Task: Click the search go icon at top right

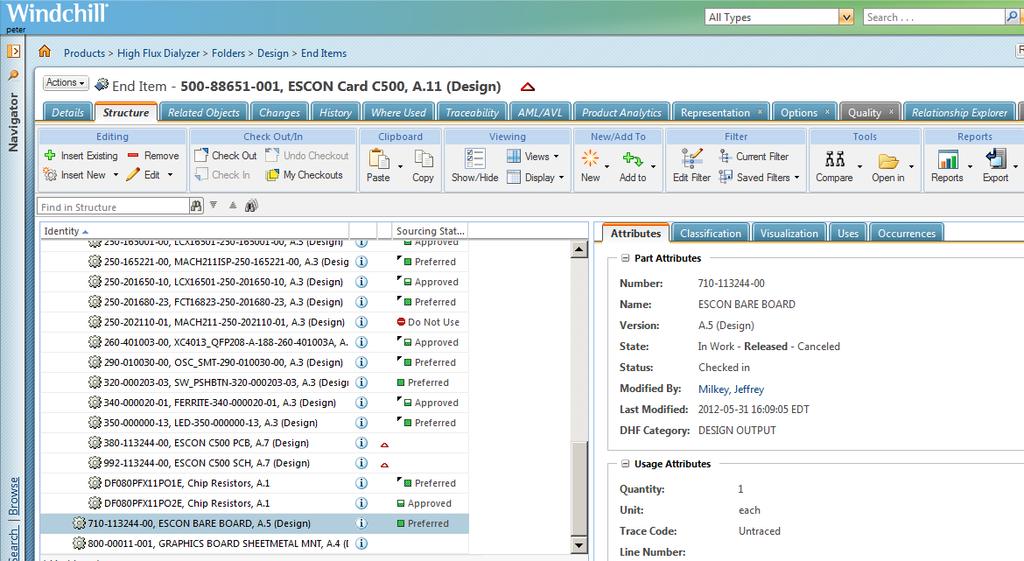Action: point(1012,17)
